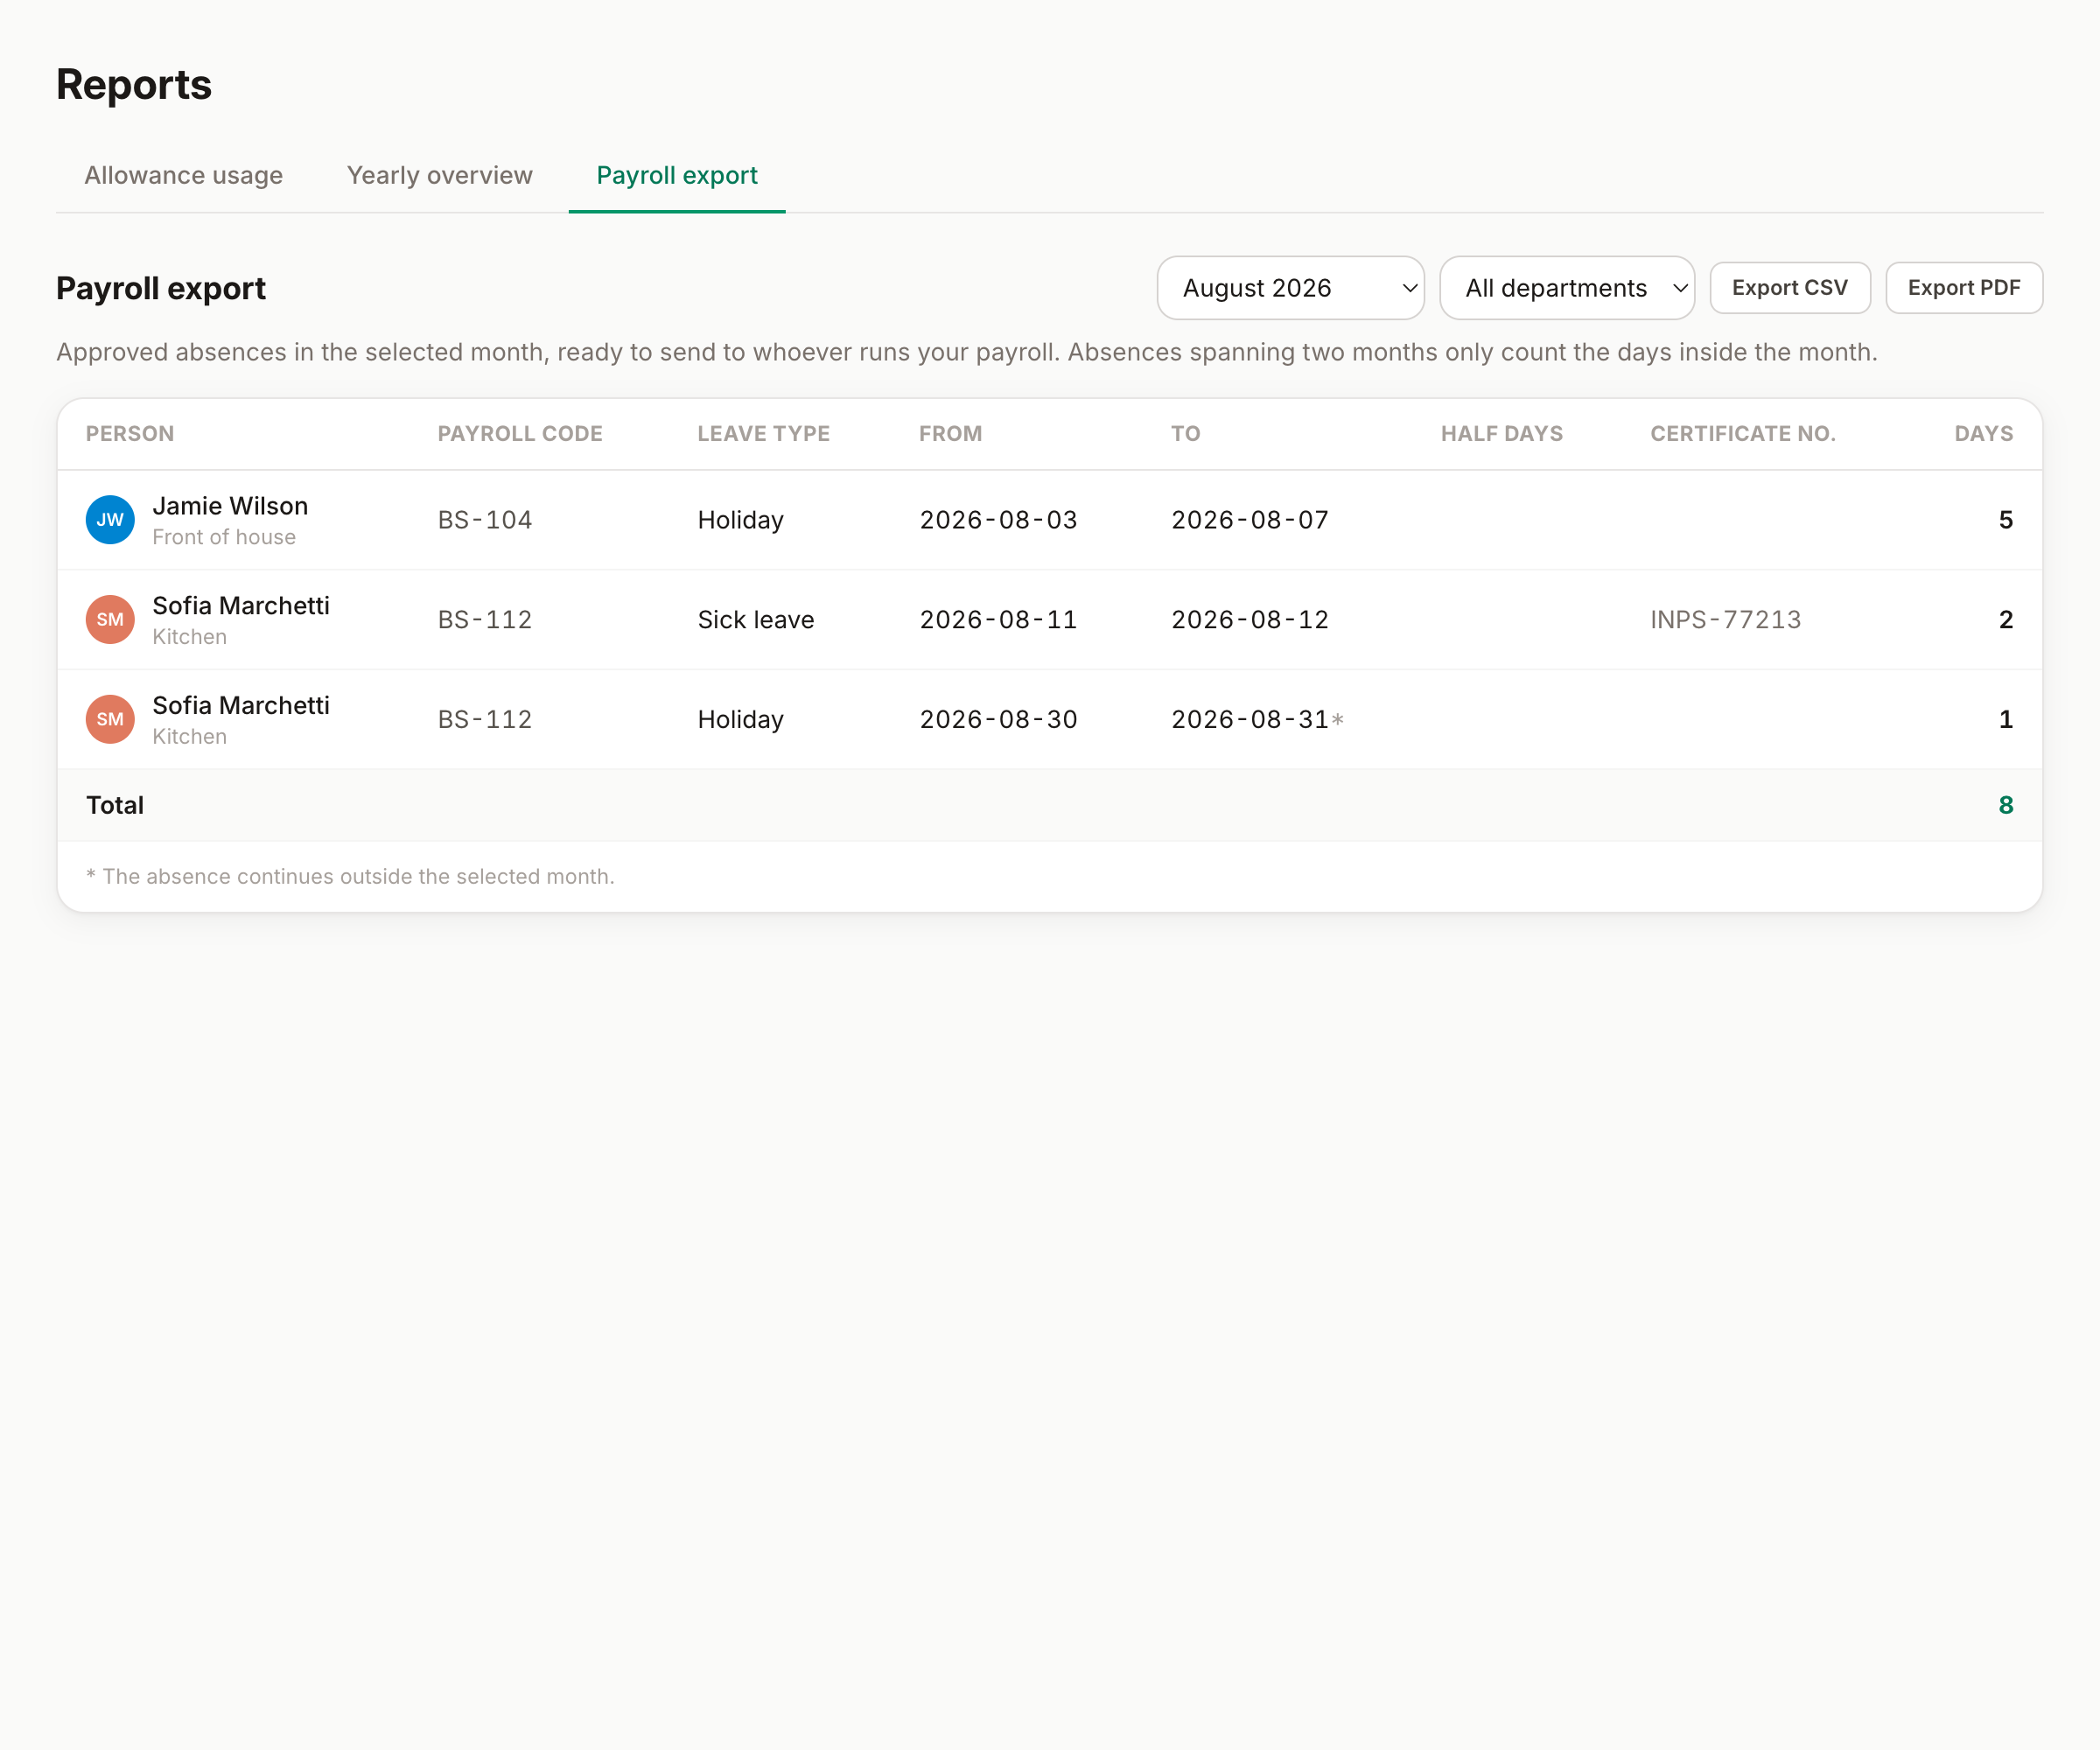
Task: Click the total days value 8
Action: 2006,806
